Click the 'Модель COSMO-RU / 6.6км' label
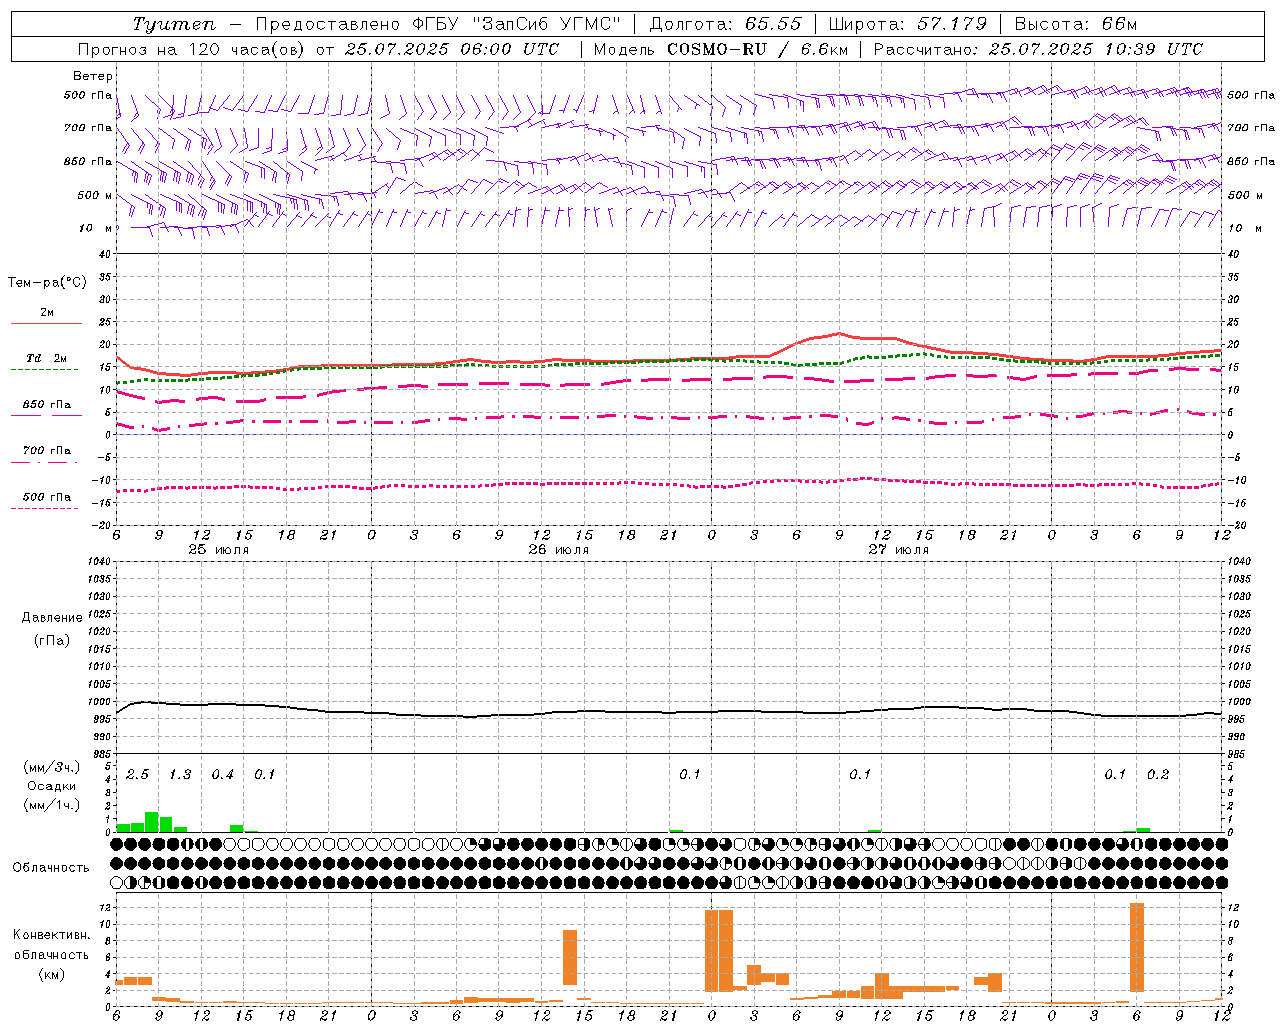 720,49
